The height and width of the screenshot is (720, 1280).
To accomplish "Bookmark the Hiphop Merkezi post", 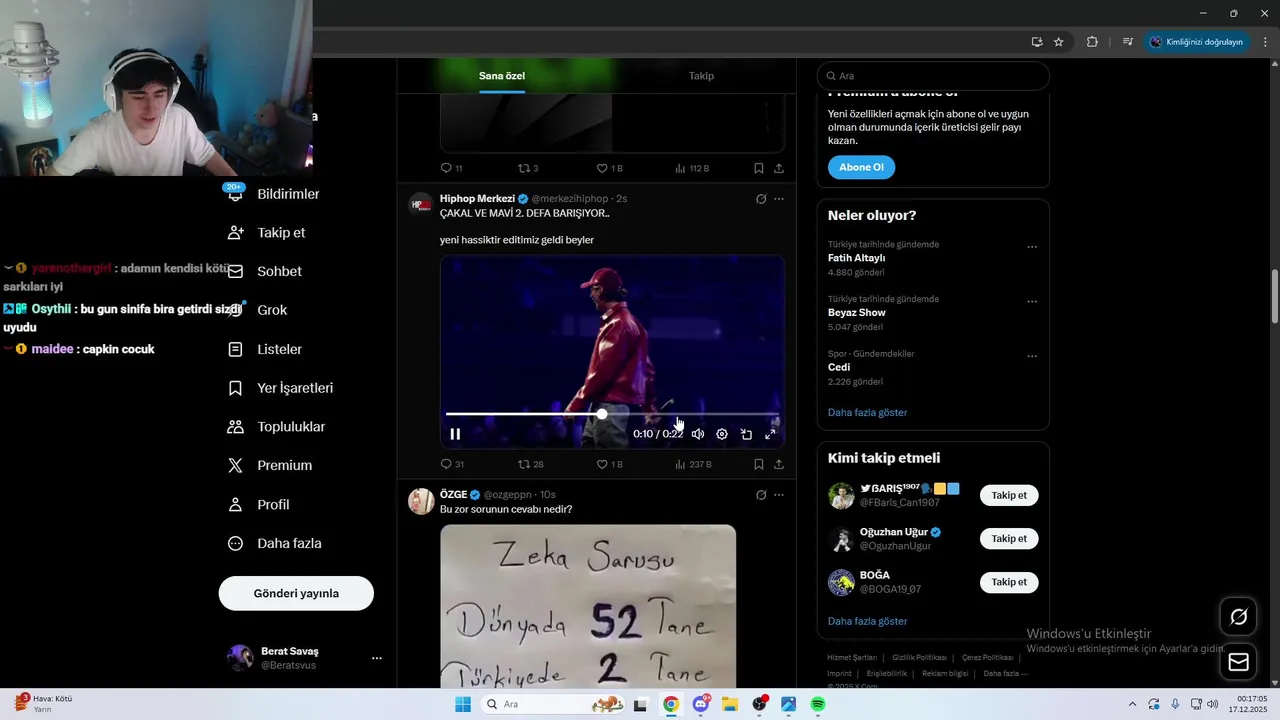I will [x=759, y=464].
